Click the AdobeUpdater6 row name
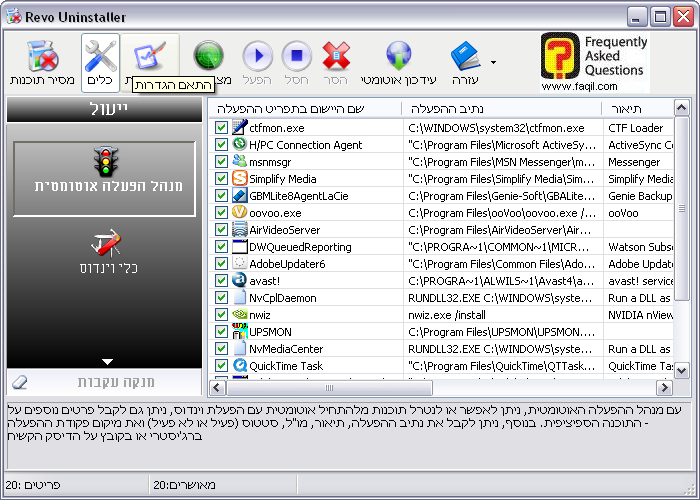 tap(288, 264)
